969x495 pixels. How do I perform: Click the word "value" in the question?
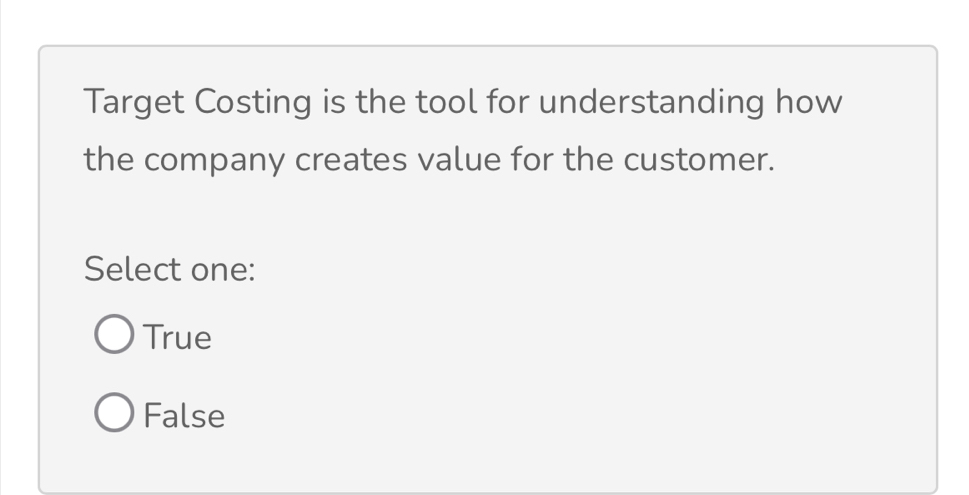pyautogui.click(x=458, y=160)
